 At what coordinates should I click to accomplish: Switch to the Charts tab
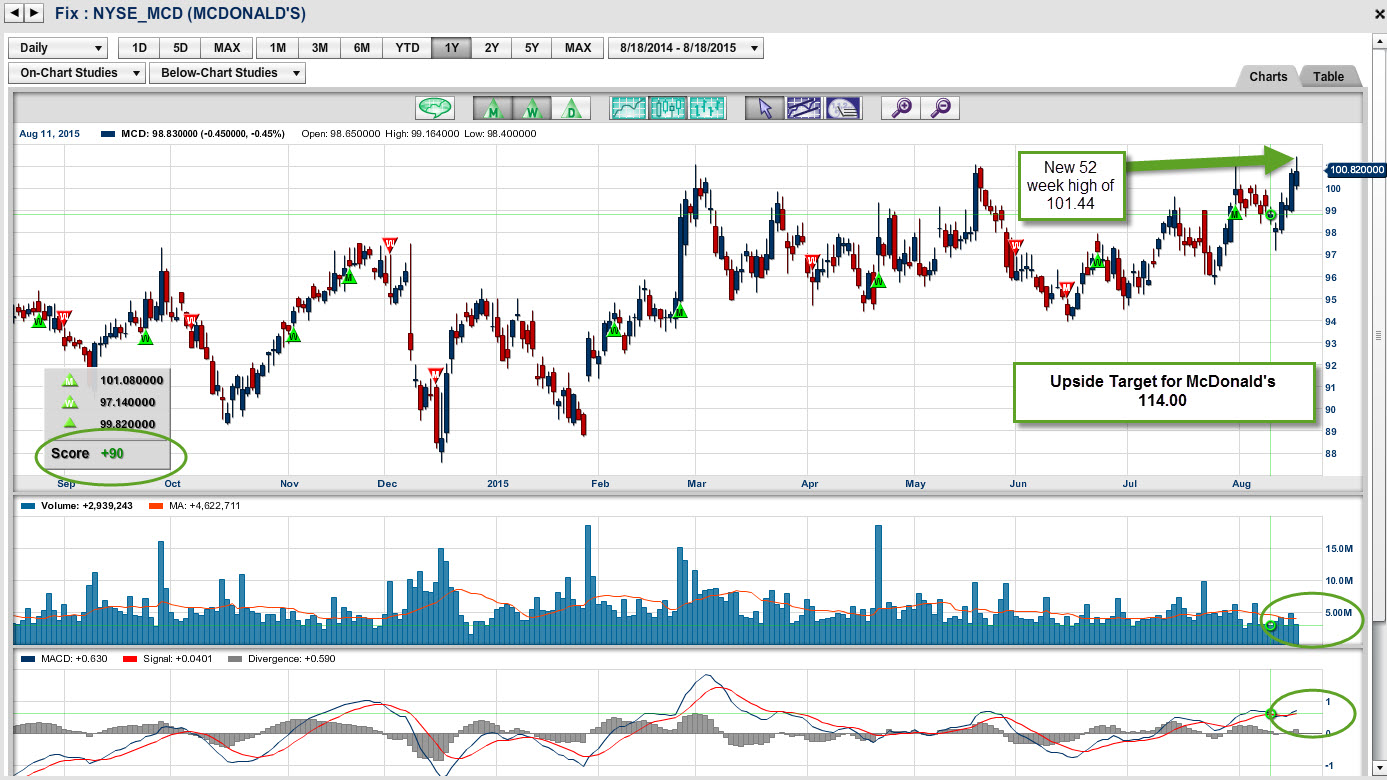(x=1268, y=77)
